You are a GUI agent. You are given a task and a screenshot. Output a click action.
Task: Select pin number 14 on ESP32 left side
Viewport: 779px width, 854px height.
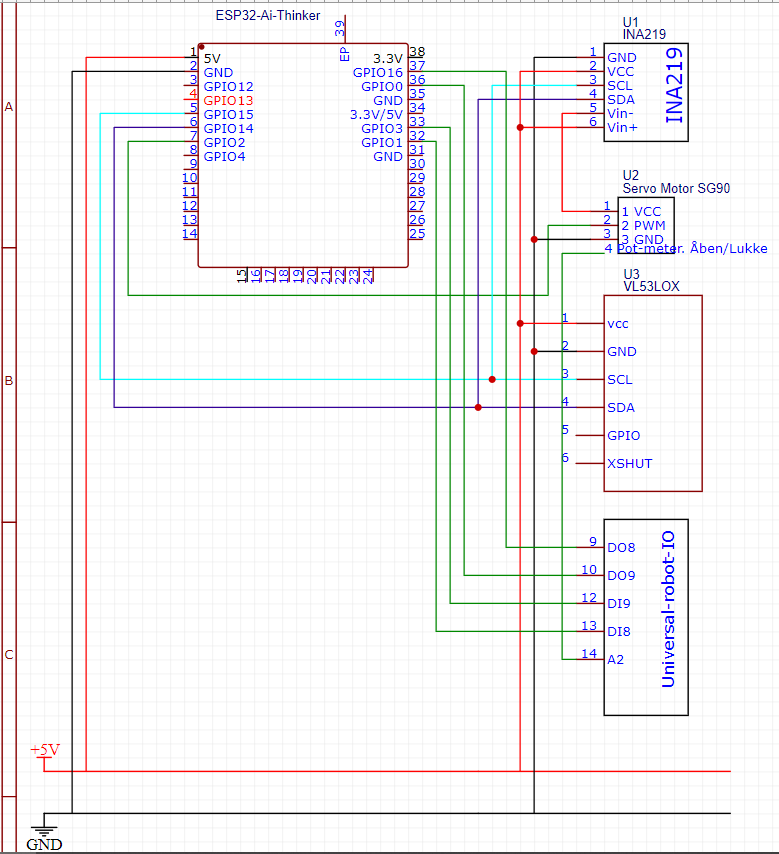point(190,234)
